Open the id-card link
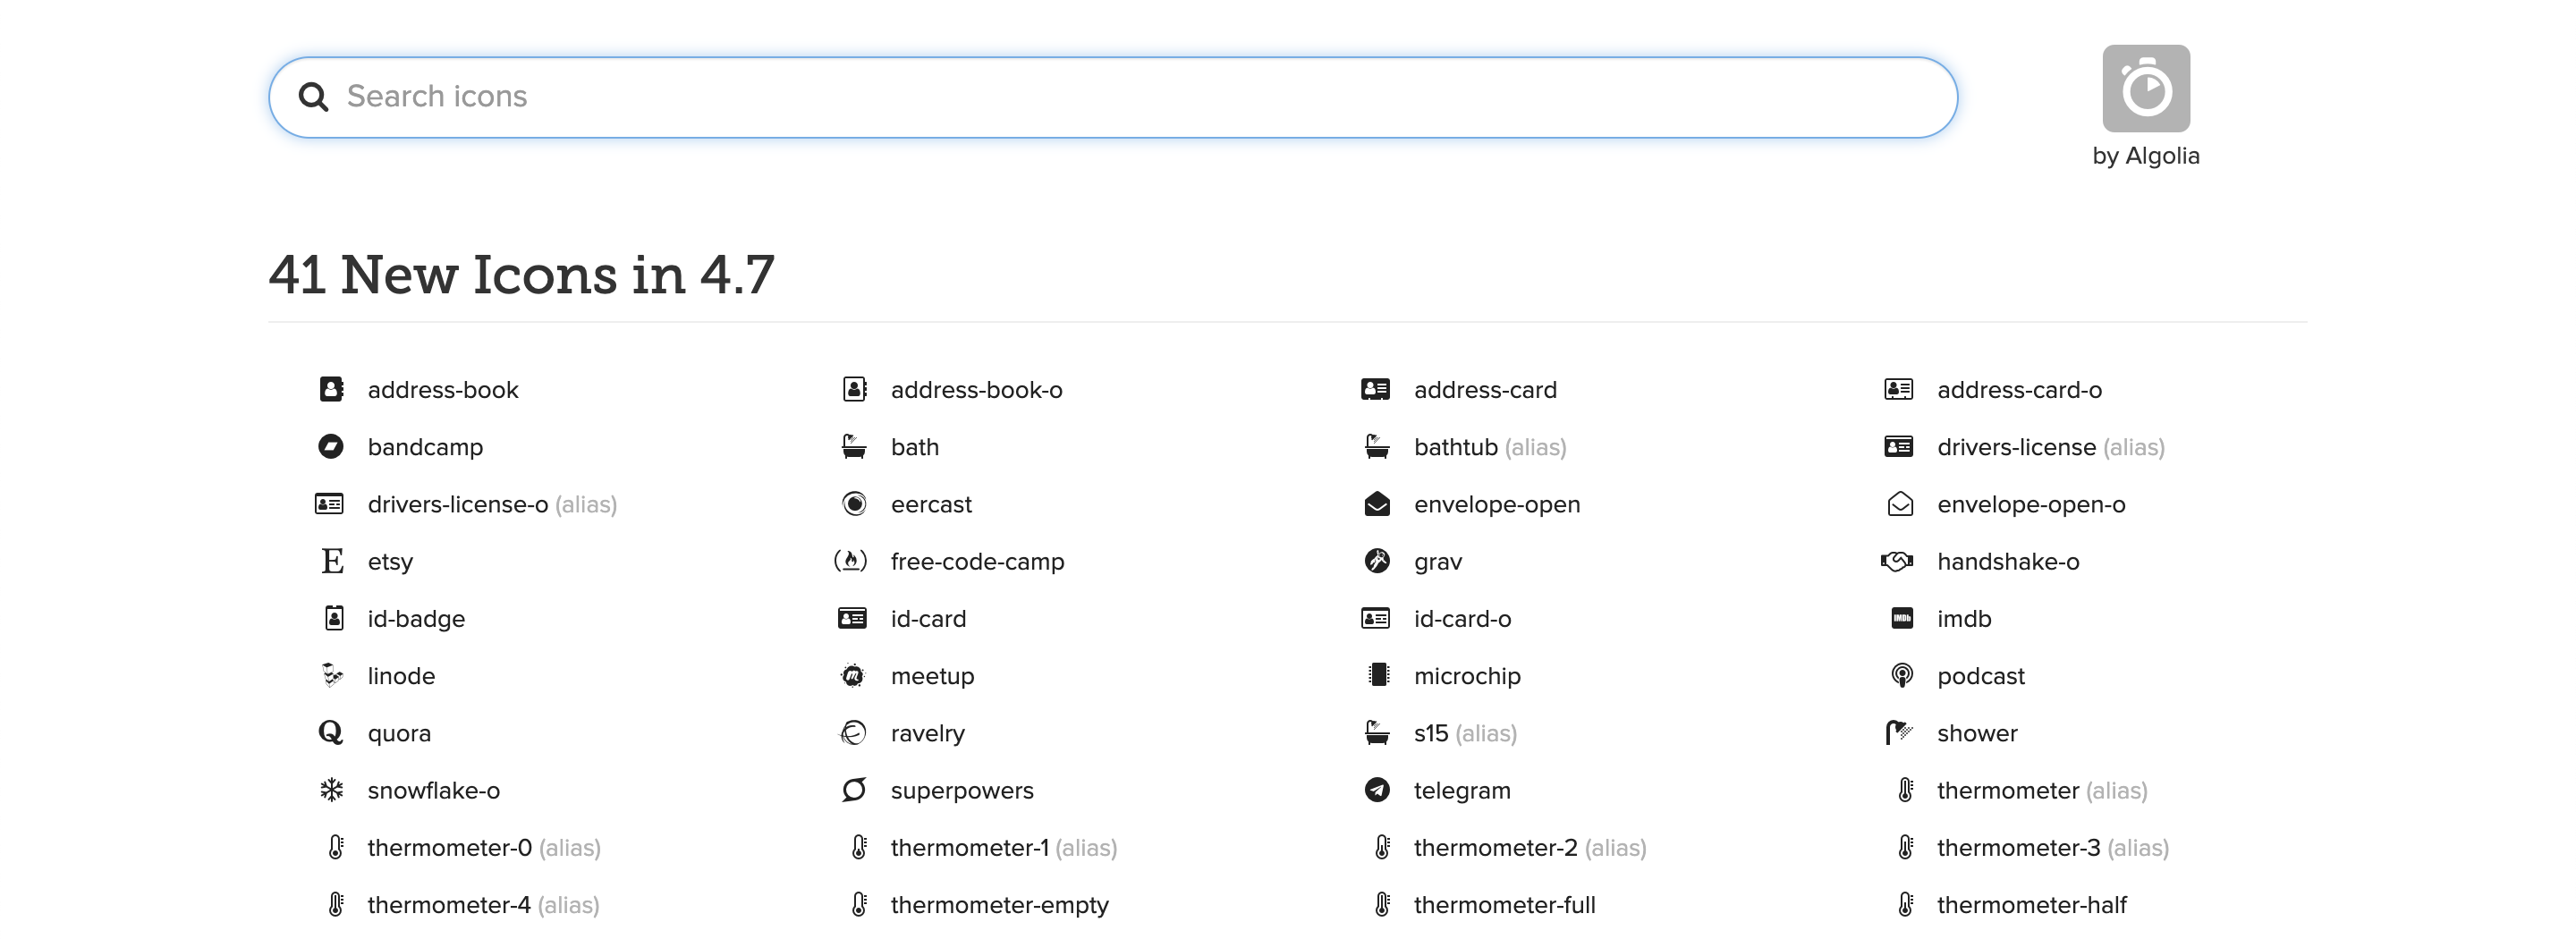 click(928, 619)
